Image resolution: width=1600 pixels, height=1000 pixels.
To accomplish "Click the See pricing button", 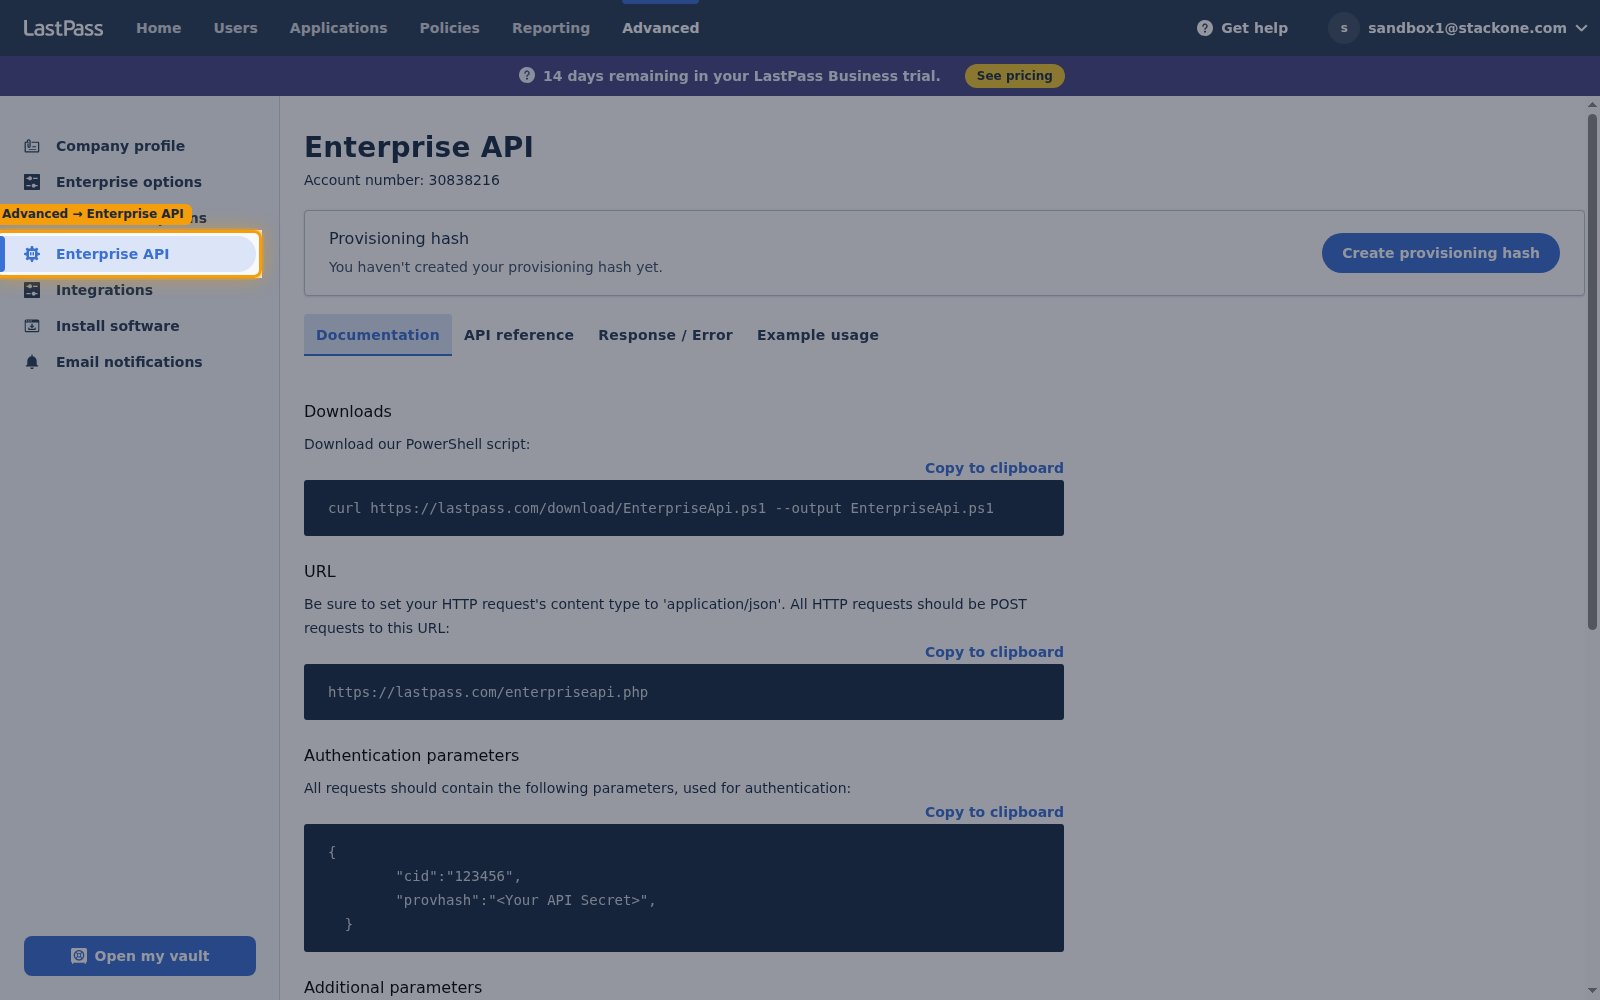I will pyautogui.click(x=1015, y=76).
